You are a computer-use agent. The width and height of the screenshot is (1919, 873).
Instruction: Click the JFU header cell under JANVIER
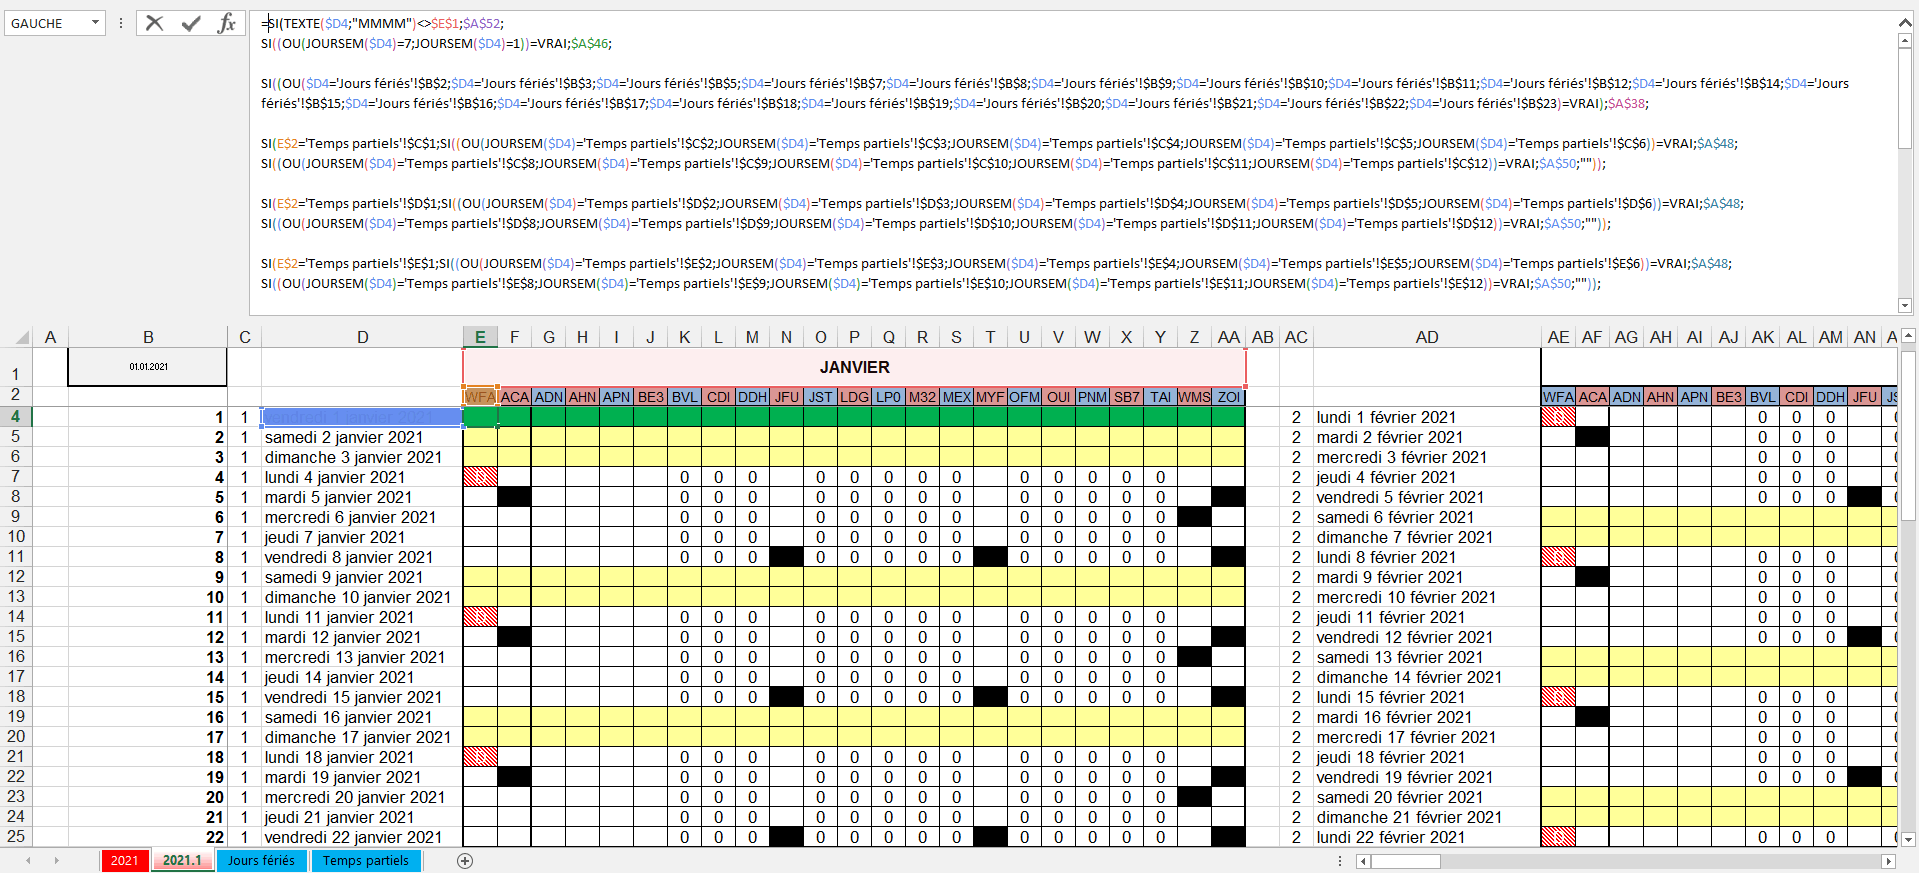[x=787, y=397]
